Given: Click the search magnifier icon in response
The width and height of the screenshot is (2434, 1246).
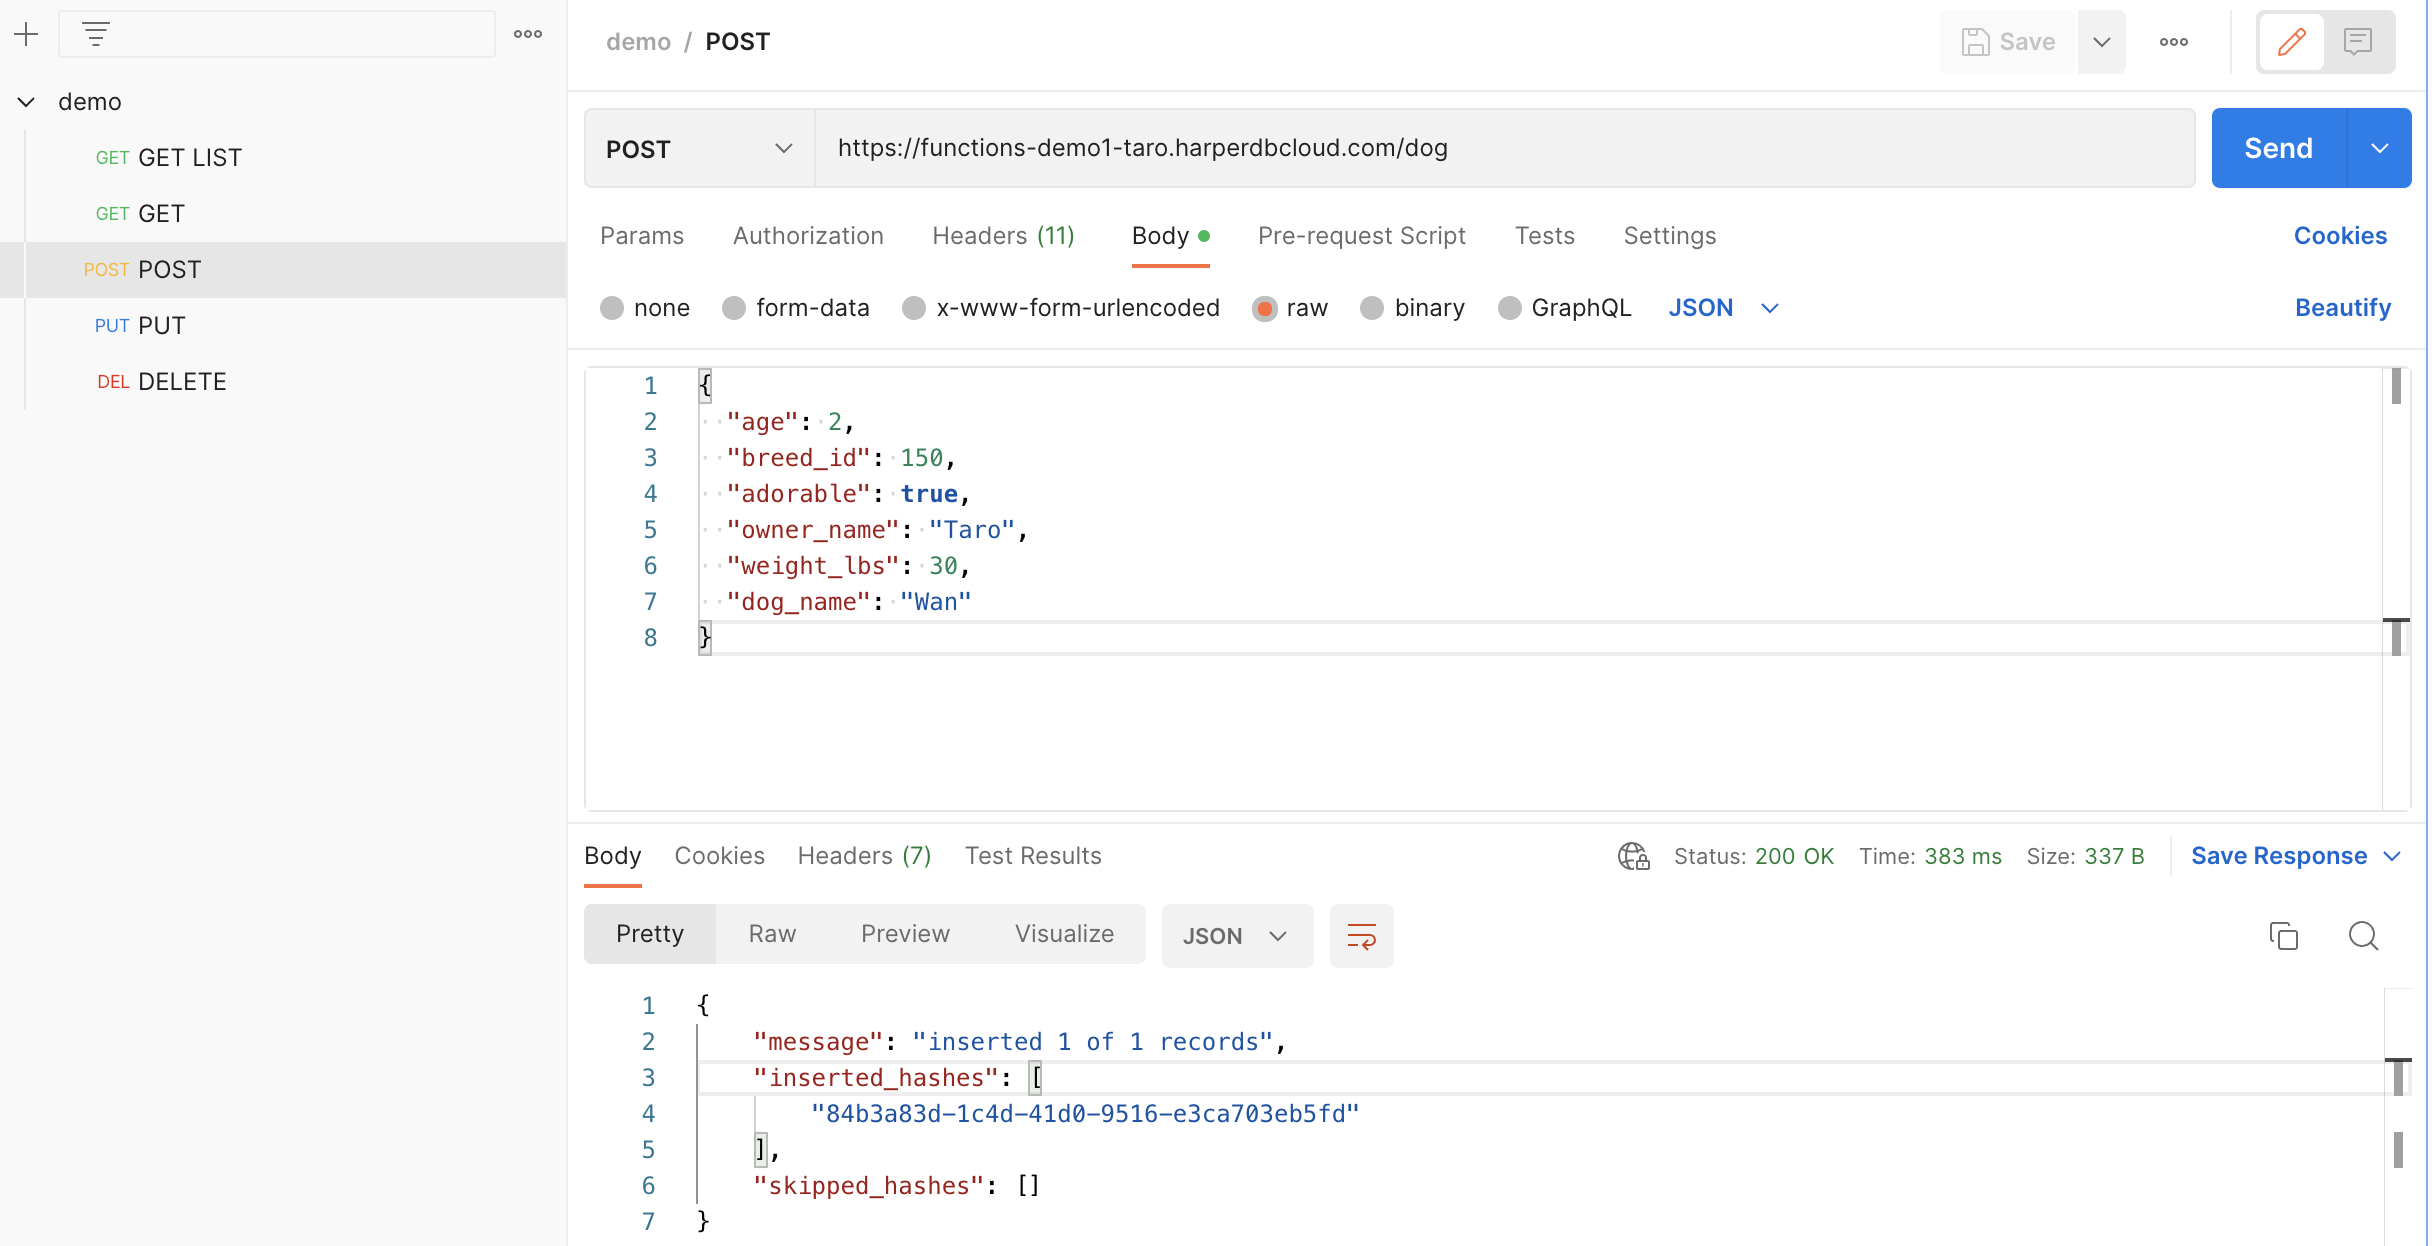Looking at the screenshot, I should (2363, 936).
